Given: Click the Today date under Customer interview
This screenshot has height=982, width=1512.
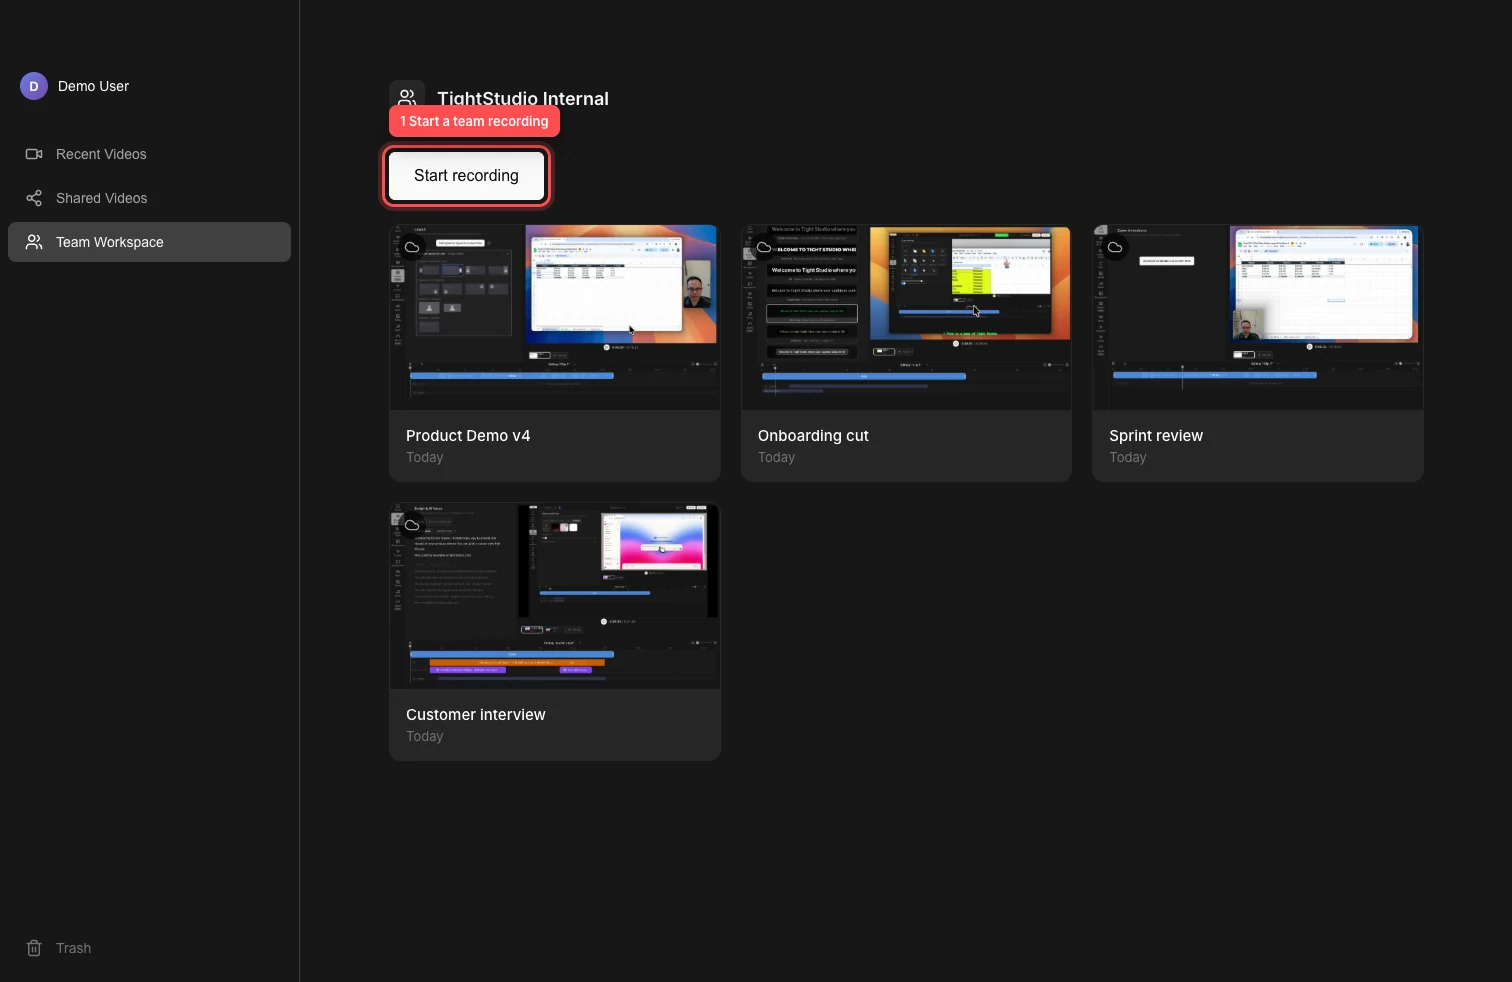Looking at the screenshot, I should [425, 737].
